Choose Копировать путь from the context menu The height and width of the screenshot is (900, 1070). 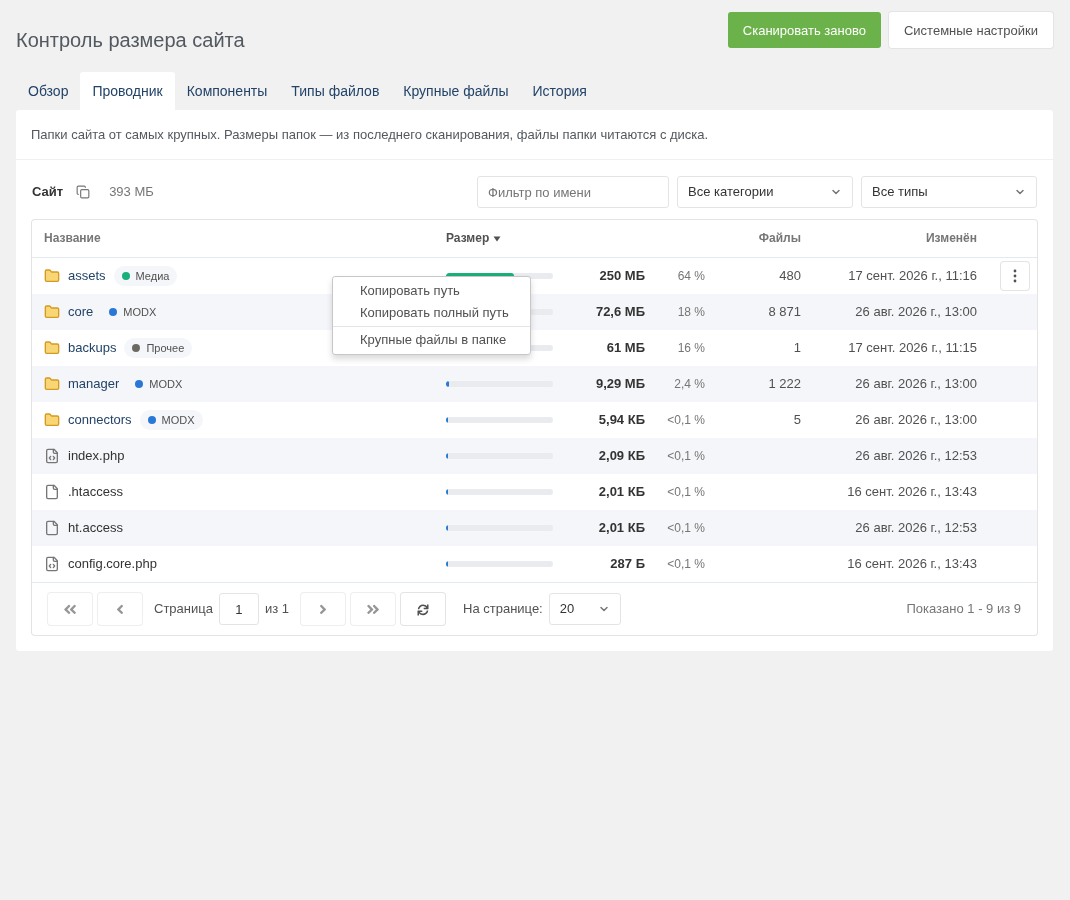[431, 291]
